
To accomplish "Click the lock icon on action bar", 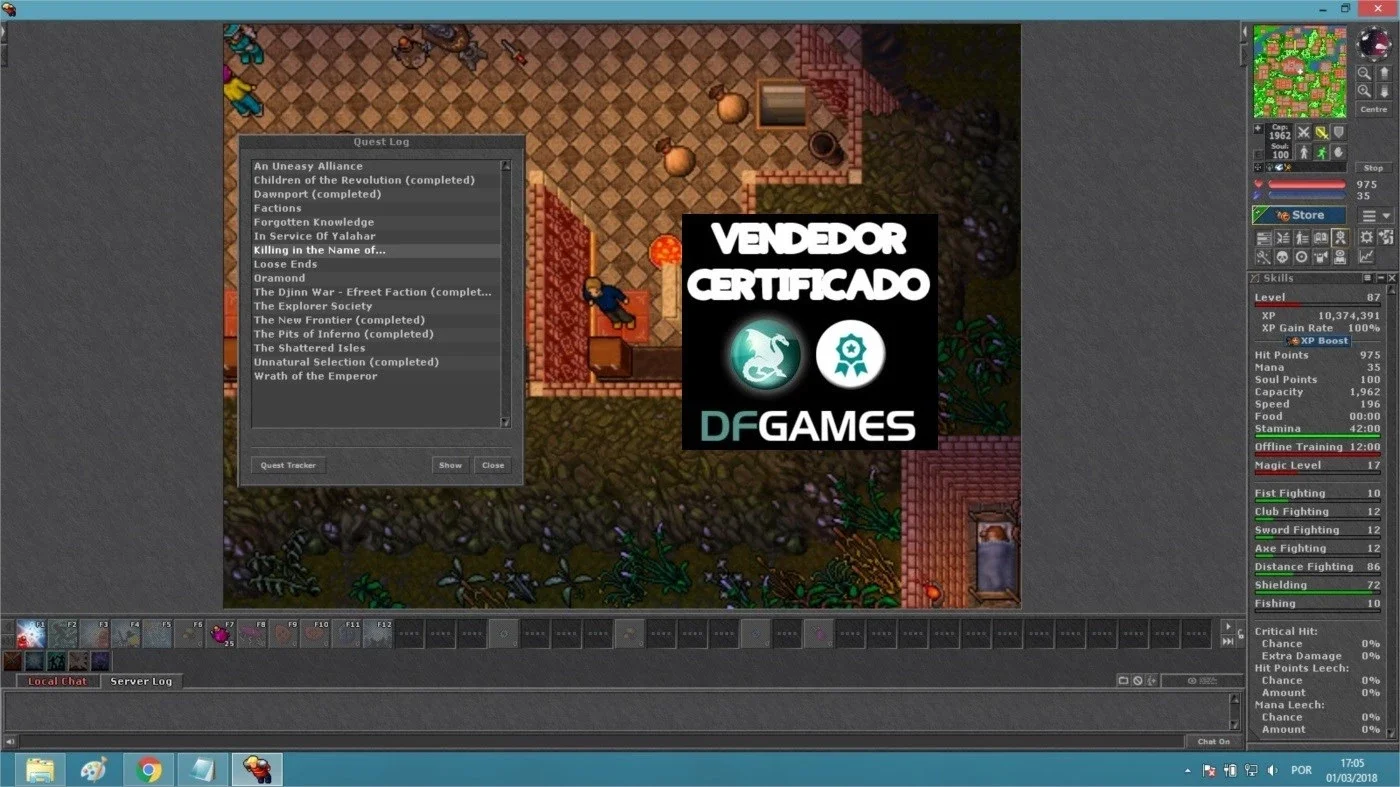I will 1241,634.
